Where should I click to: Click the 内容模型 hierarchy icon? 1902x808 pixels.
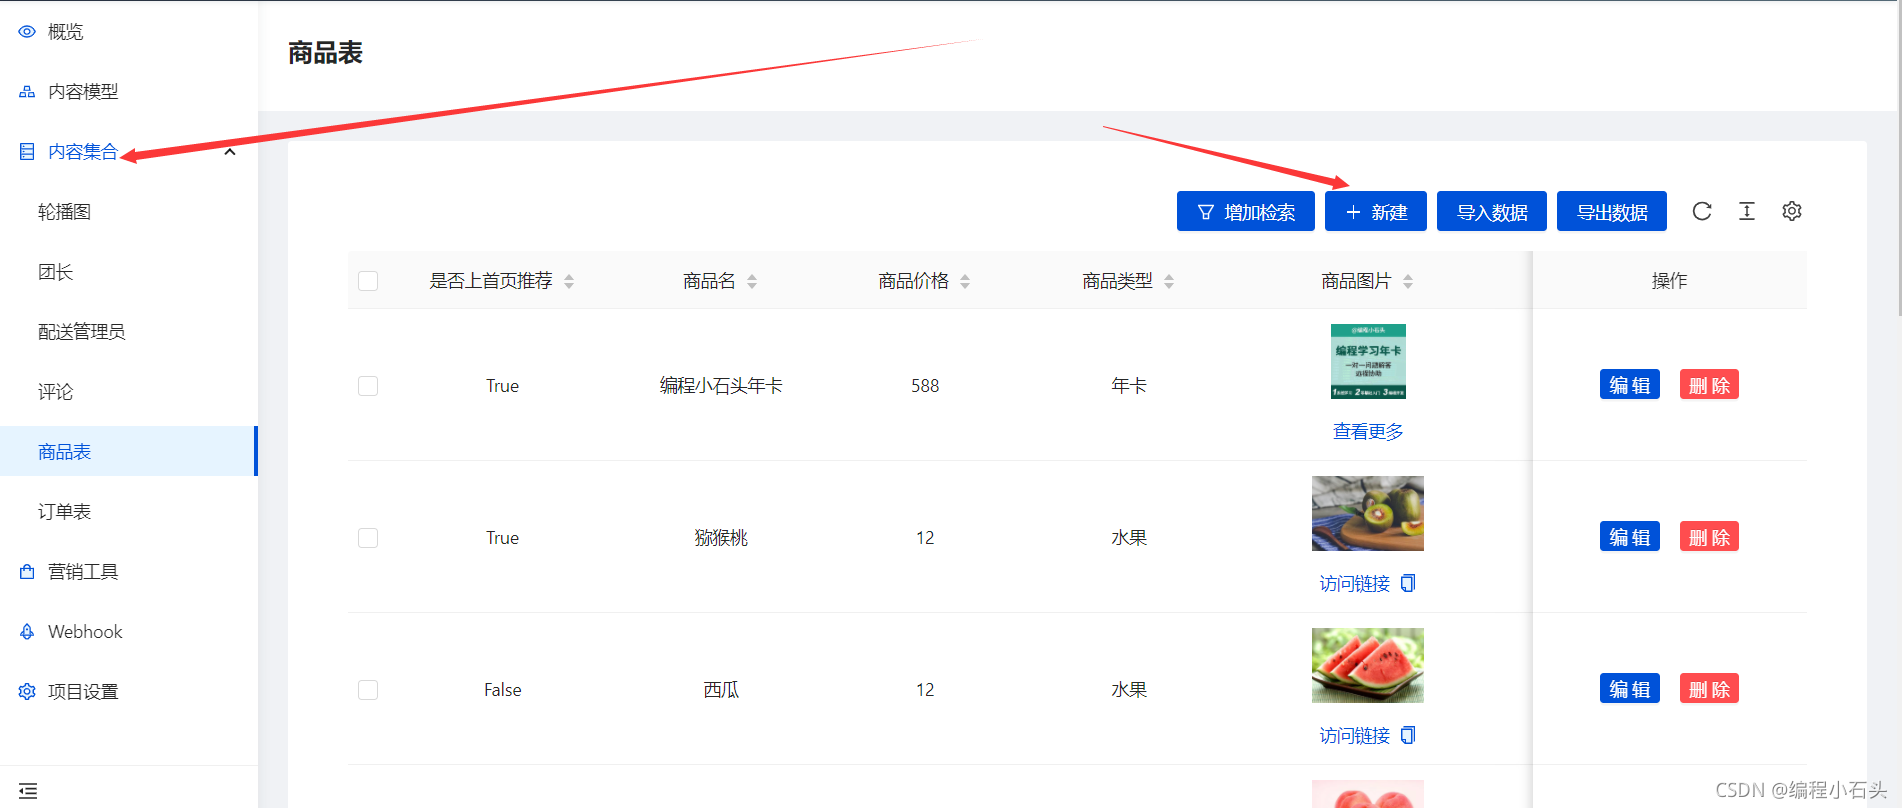(27, 92)
